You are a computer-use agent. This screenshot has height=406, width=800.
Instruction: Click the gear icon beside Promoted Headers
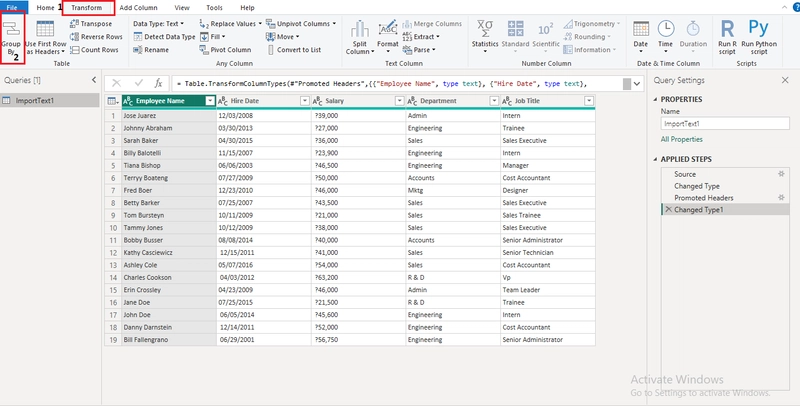click(x=781, y=197)
